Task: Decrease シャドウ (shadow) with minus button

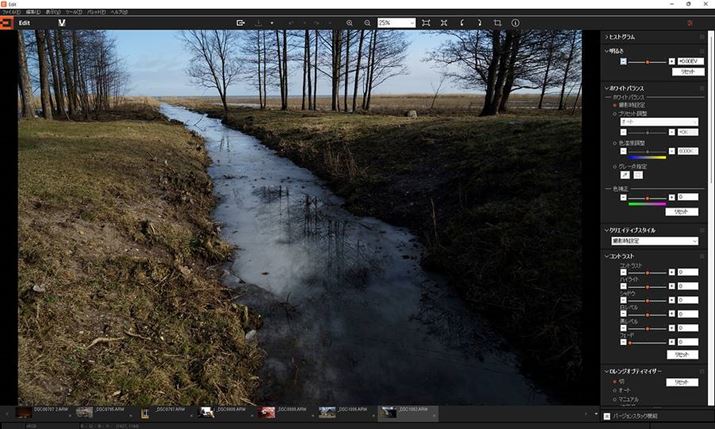Action: 623,300
